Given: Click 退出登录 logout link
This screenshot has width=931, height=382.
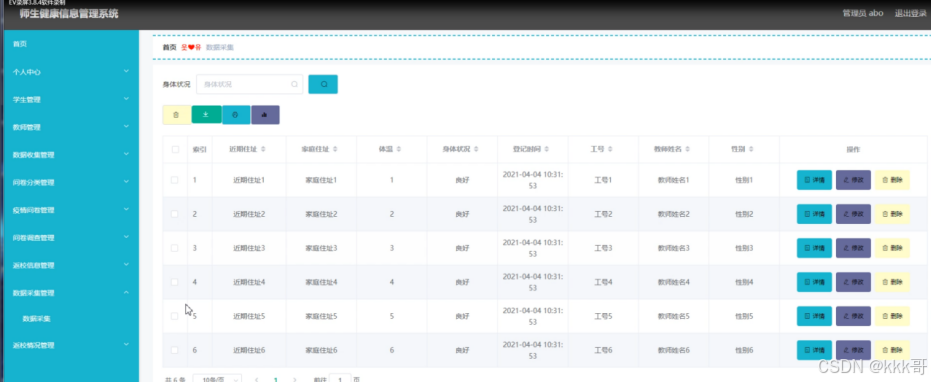Looking at the screenshot, I should (911, 13).
